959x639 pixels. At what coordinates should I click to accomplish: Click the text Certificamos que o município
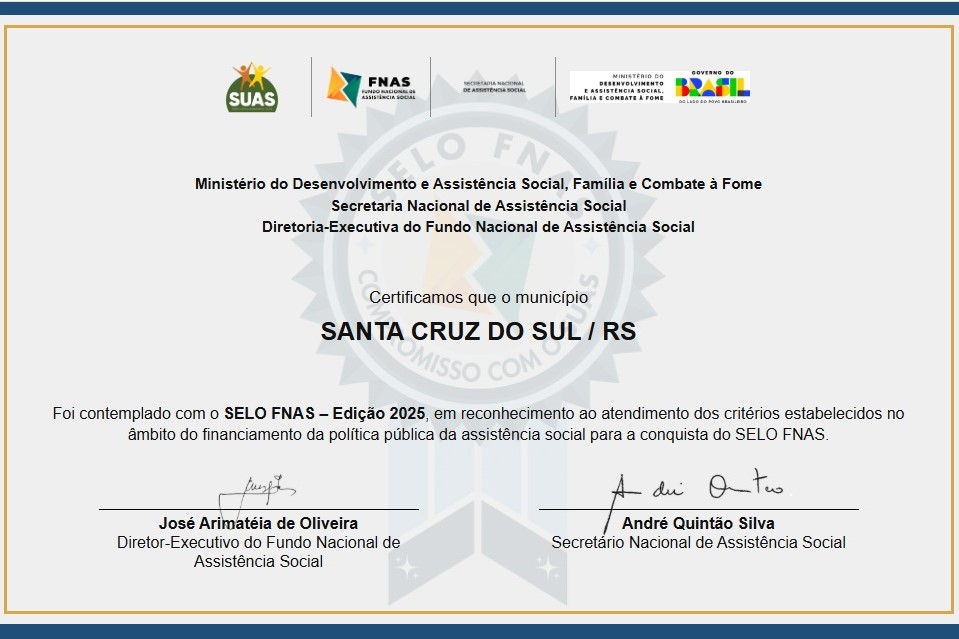tap(478, 297)
